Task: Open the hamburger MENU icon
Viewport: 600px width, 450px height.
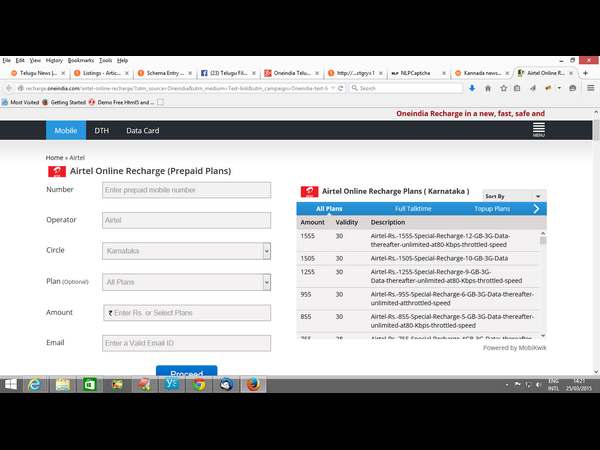Action: (538, 130)
